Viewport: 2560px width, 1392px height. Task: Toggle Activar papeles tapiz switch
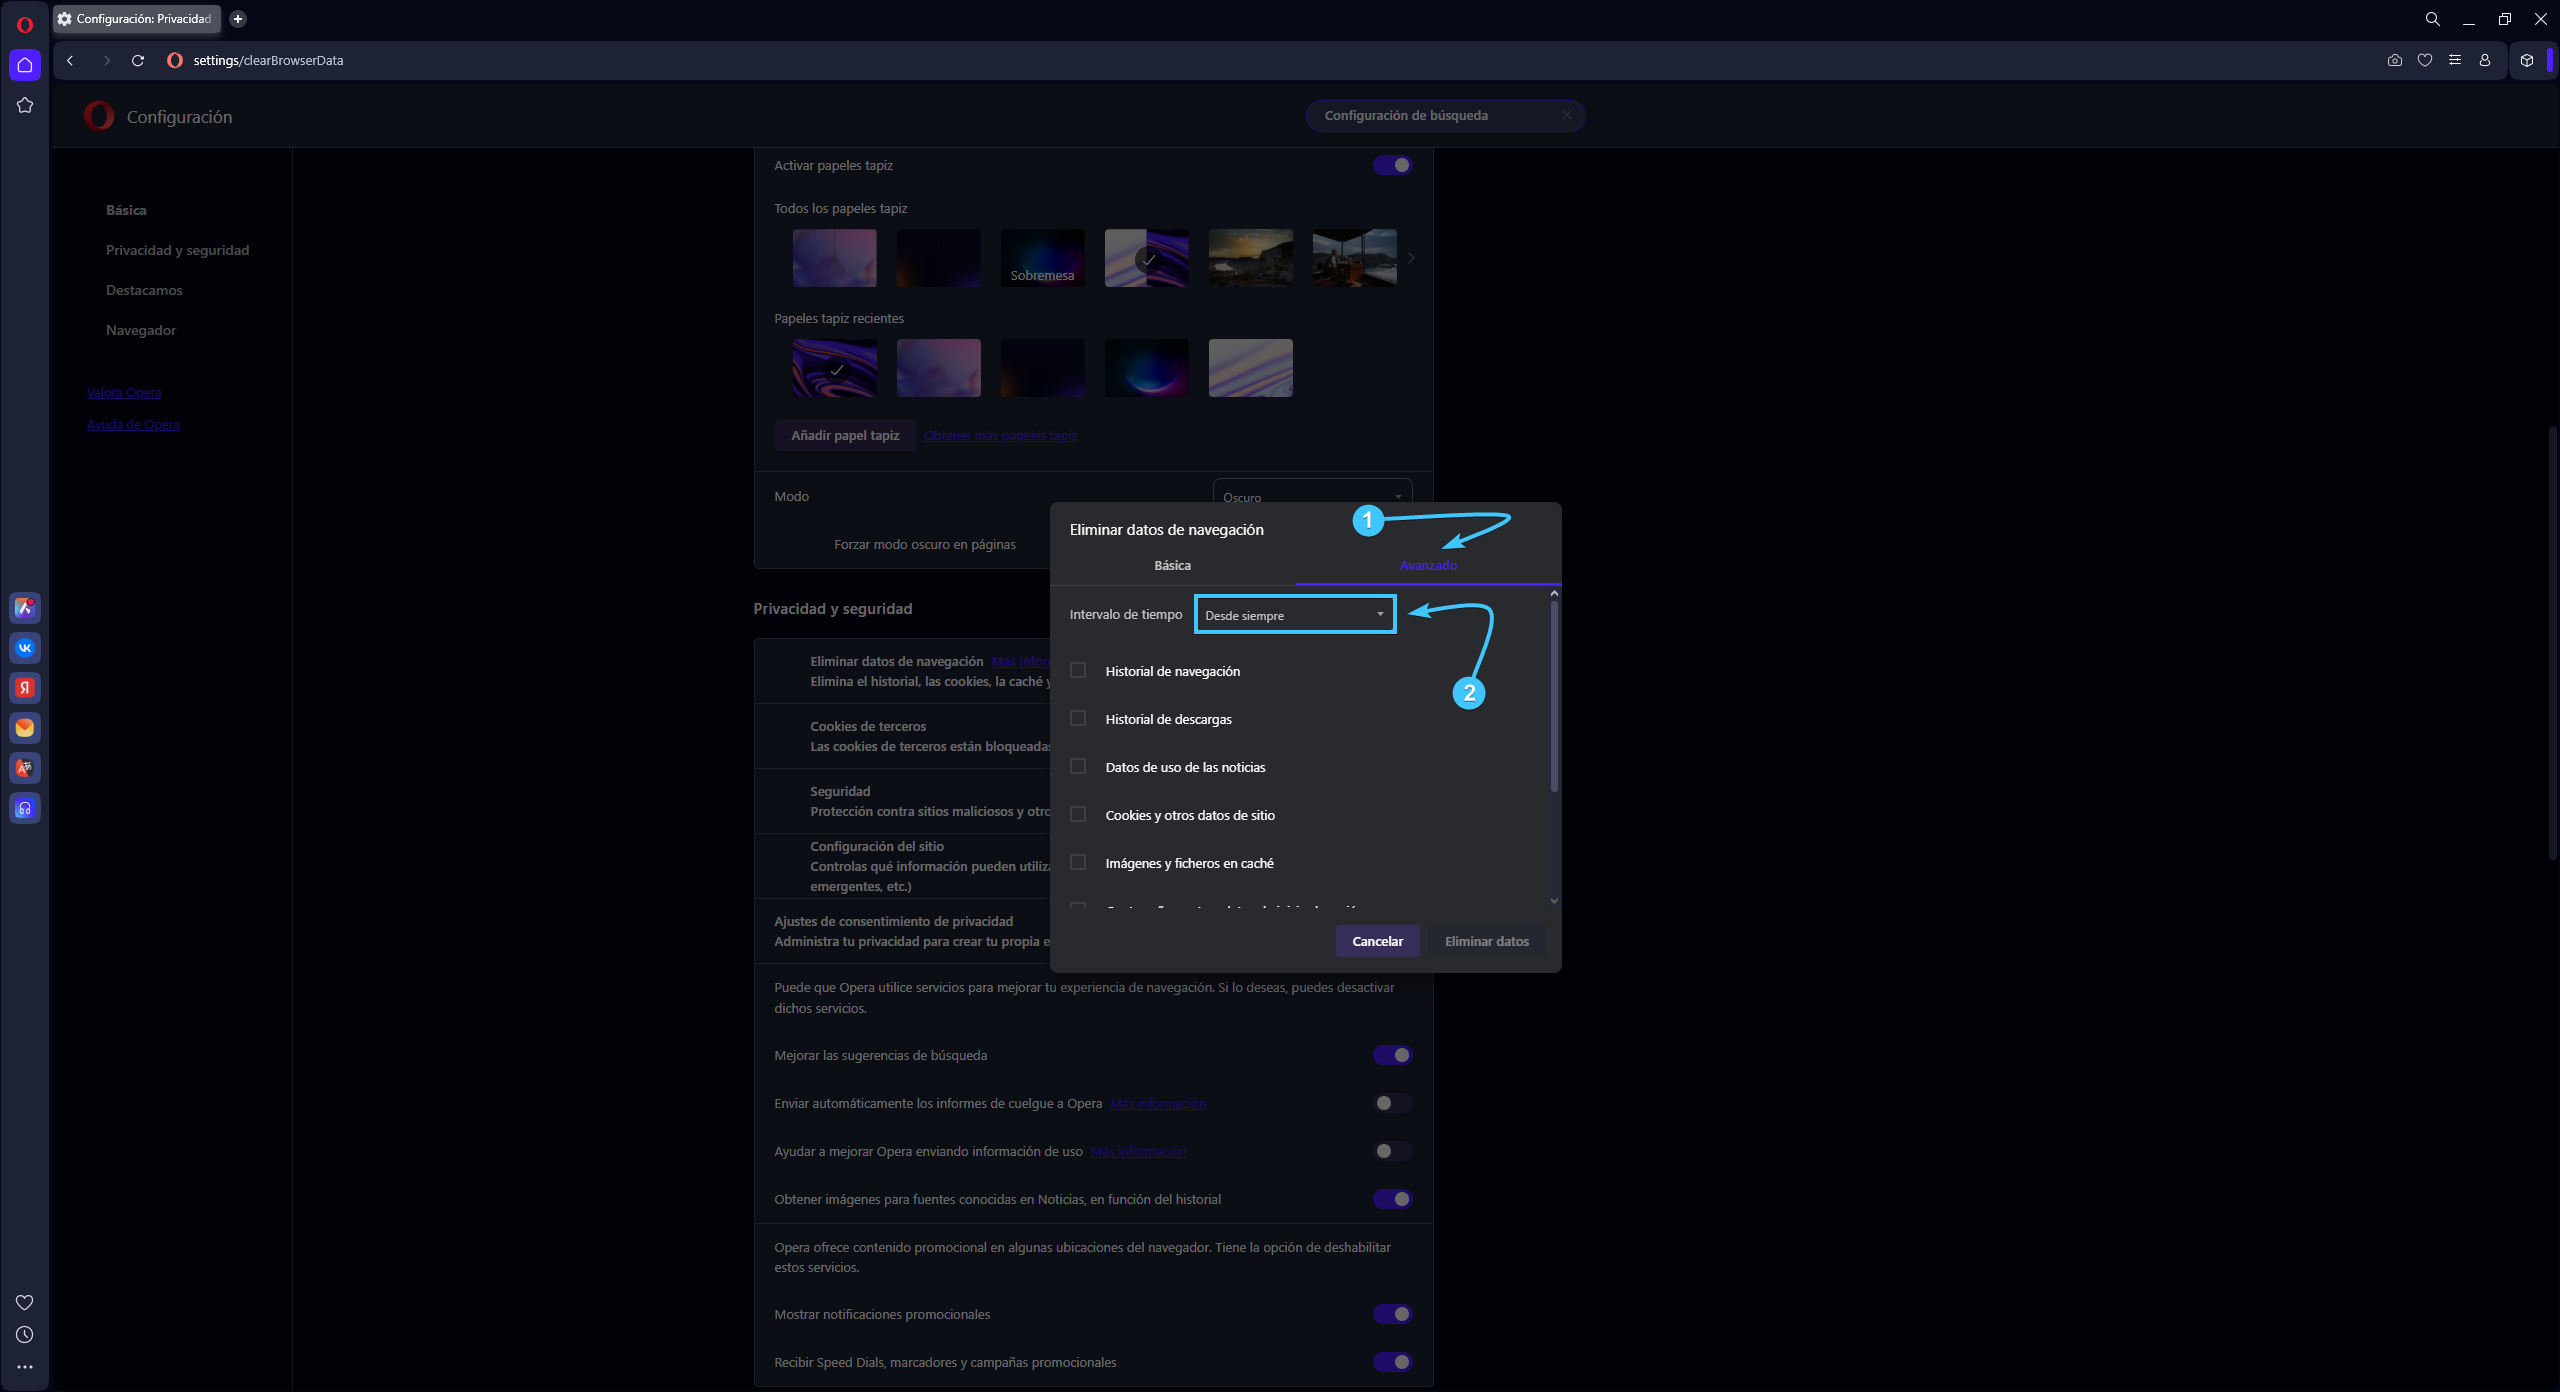point(1393,165)
